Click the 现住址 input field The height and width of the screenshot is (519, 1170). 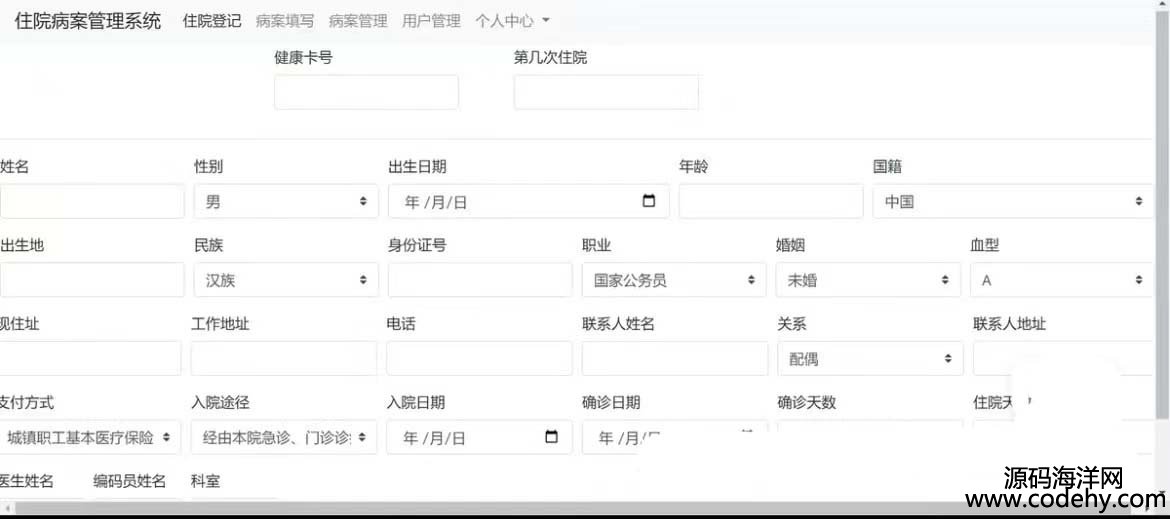(90, 359)
